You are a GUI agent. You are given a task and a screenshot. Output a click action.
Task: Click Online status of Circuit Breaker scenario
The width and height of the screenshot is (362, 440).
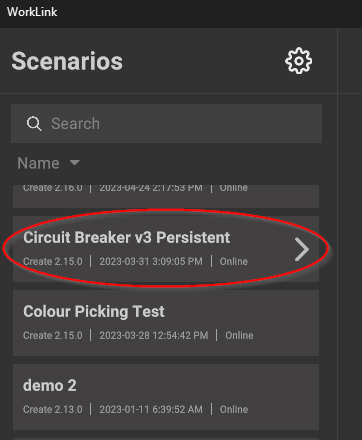(233, 261)
